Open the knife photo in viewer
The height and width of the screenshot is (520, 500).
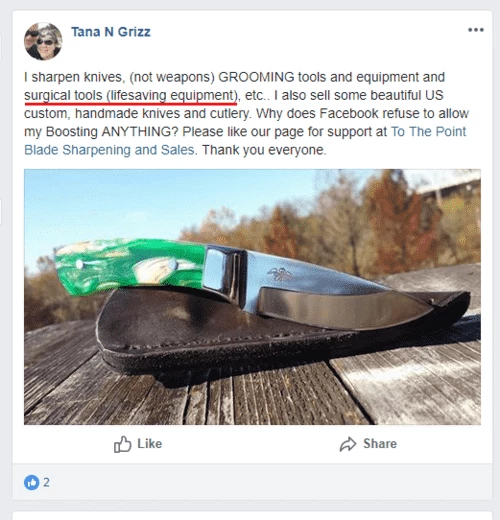pos(252,297)
